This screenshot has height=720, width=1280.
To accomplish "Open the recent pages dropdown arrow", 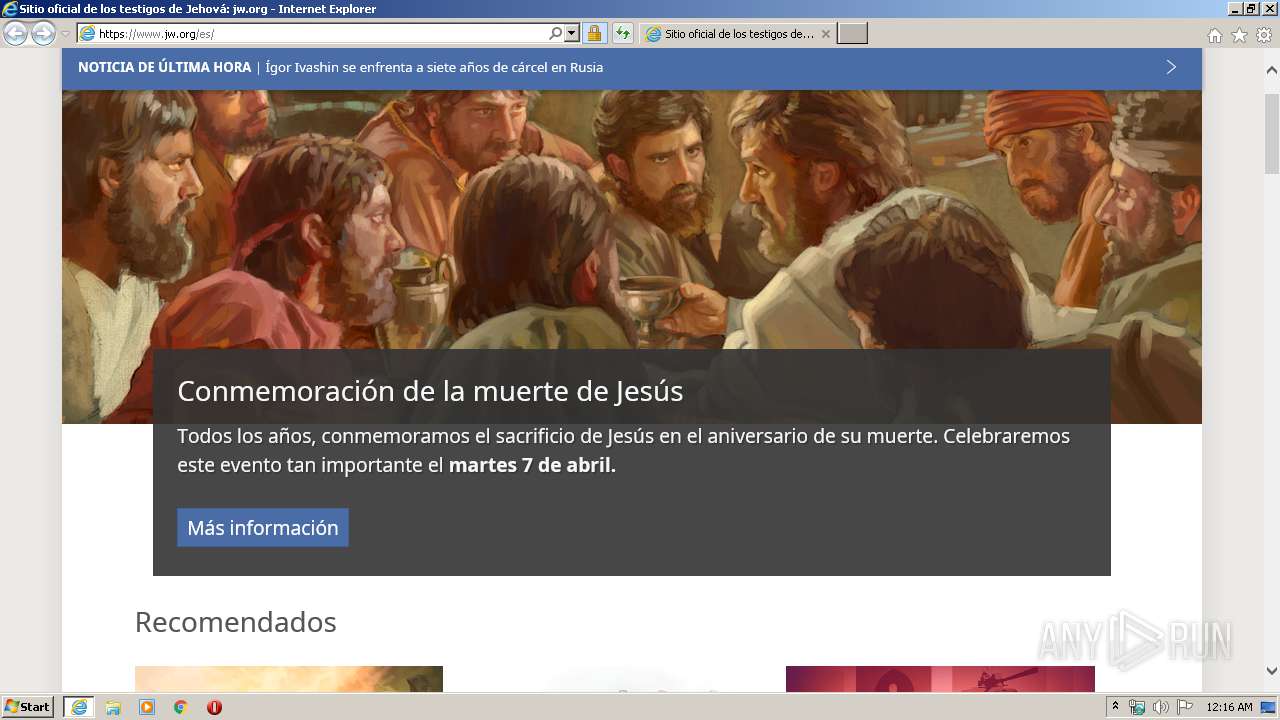I will (x=65, y=34).
